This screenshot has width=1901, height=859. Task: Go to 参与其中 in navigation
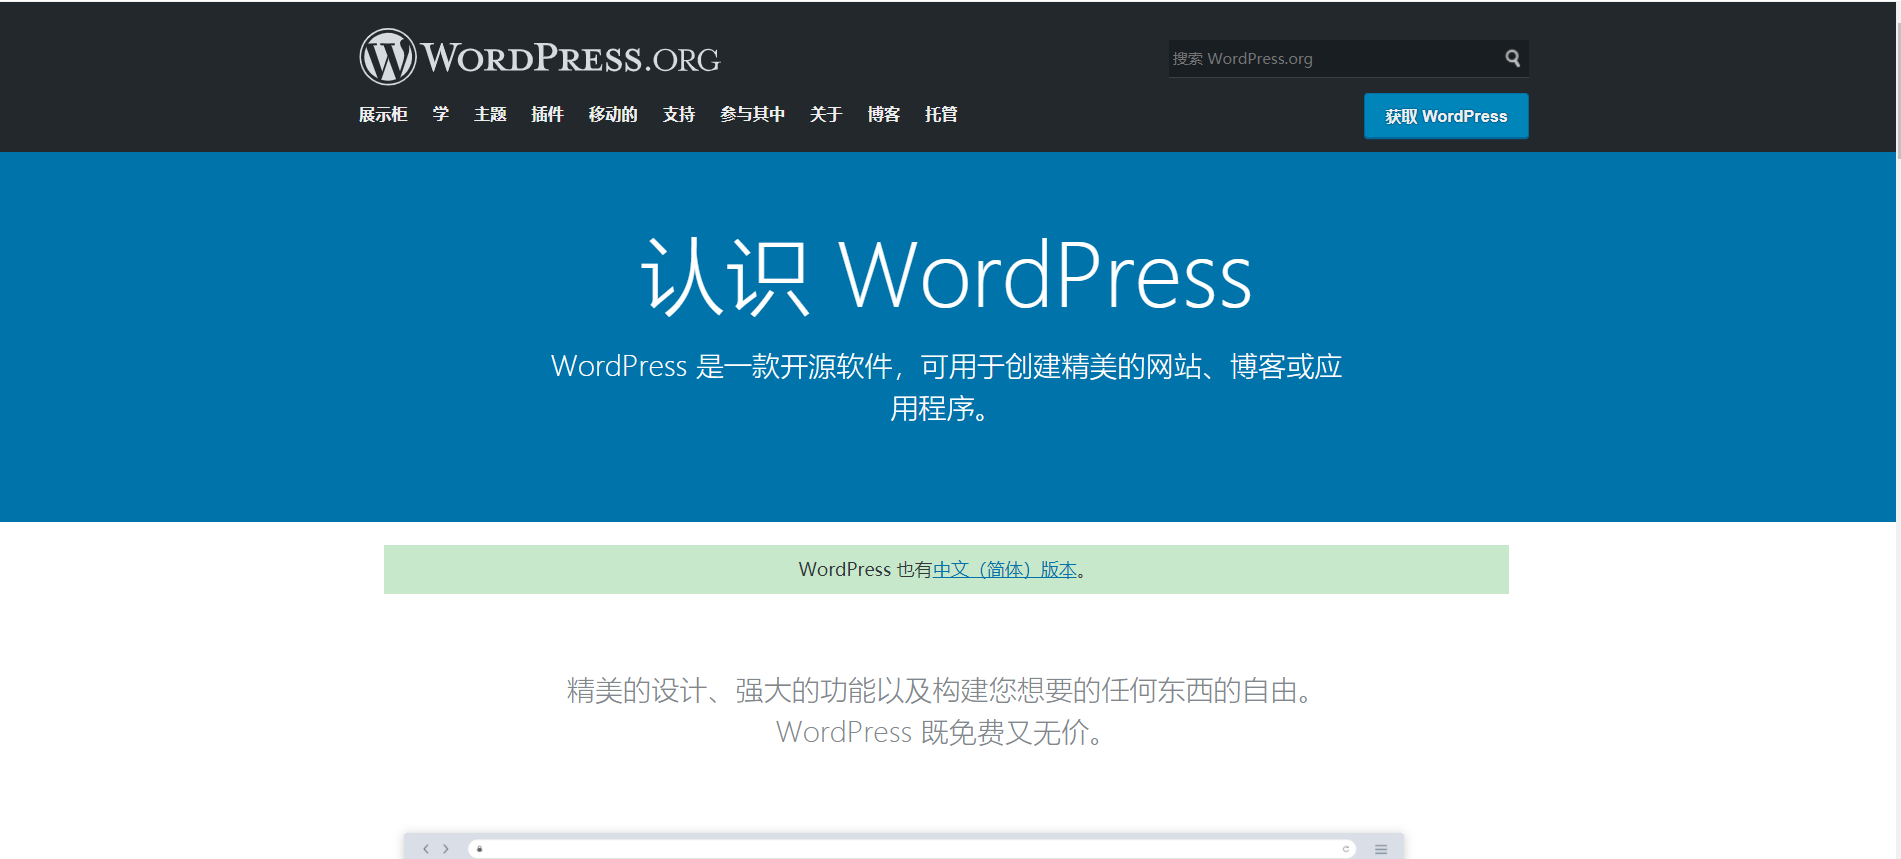coord(752,114)
